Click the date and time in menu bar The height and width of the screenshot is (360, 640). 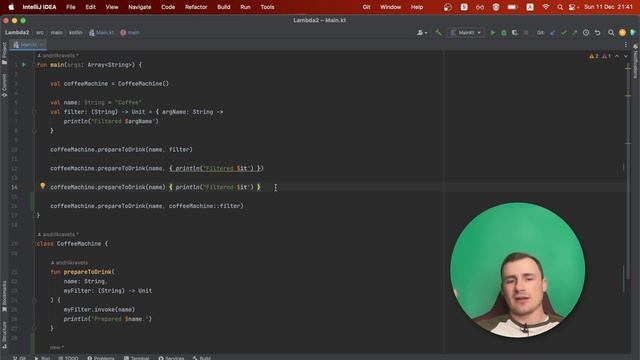pos(609,7)
